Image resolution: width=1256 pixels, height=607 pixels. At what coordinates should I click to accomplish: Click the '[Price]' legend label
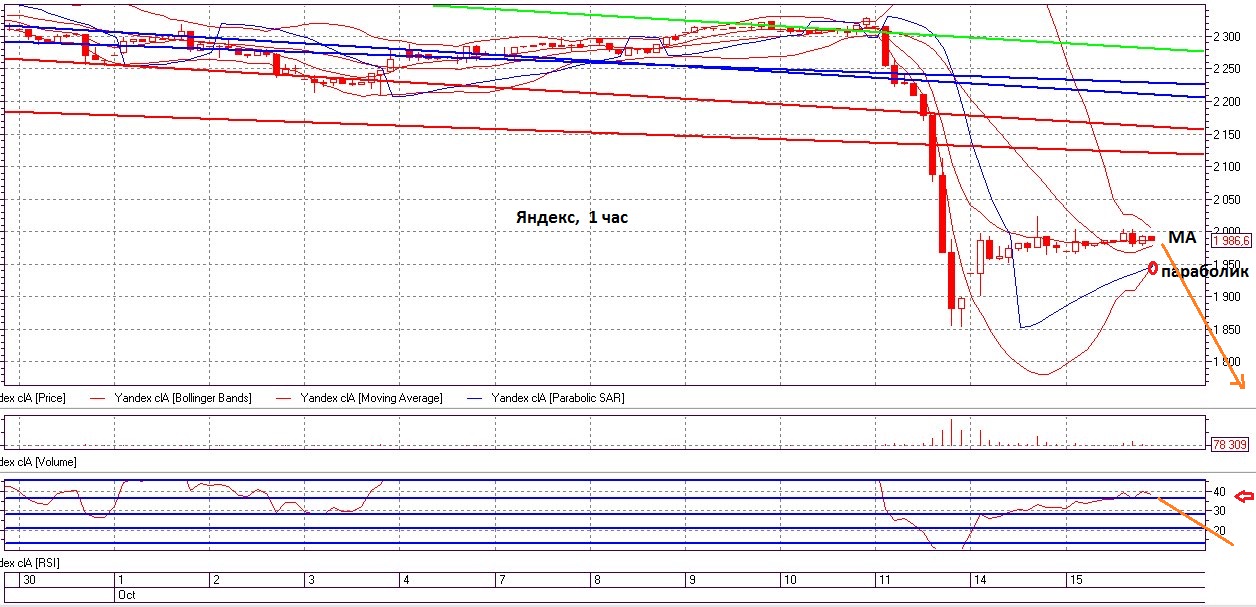click(49, 398)
